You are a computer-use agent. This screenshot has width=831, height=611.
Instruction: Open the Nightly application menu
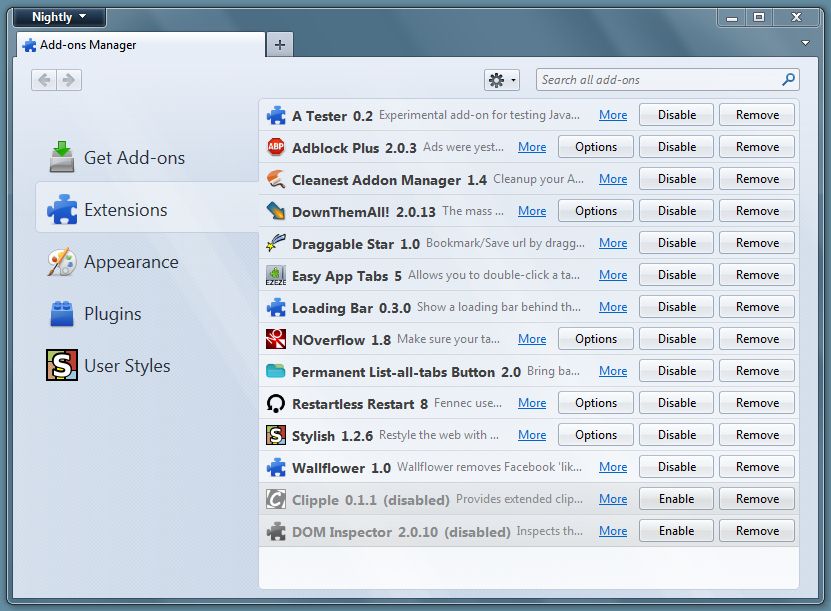57,16
